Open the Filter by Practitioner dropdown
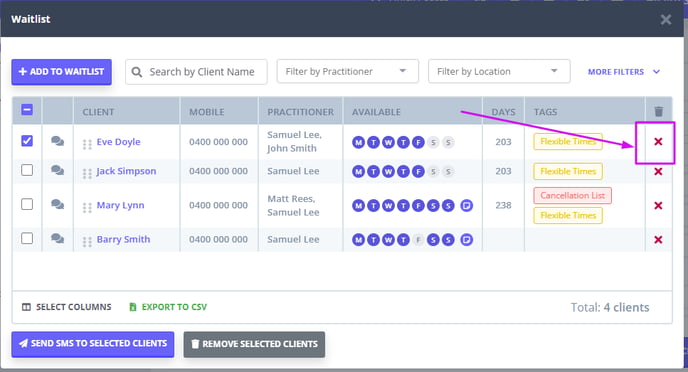 (348, 71)
